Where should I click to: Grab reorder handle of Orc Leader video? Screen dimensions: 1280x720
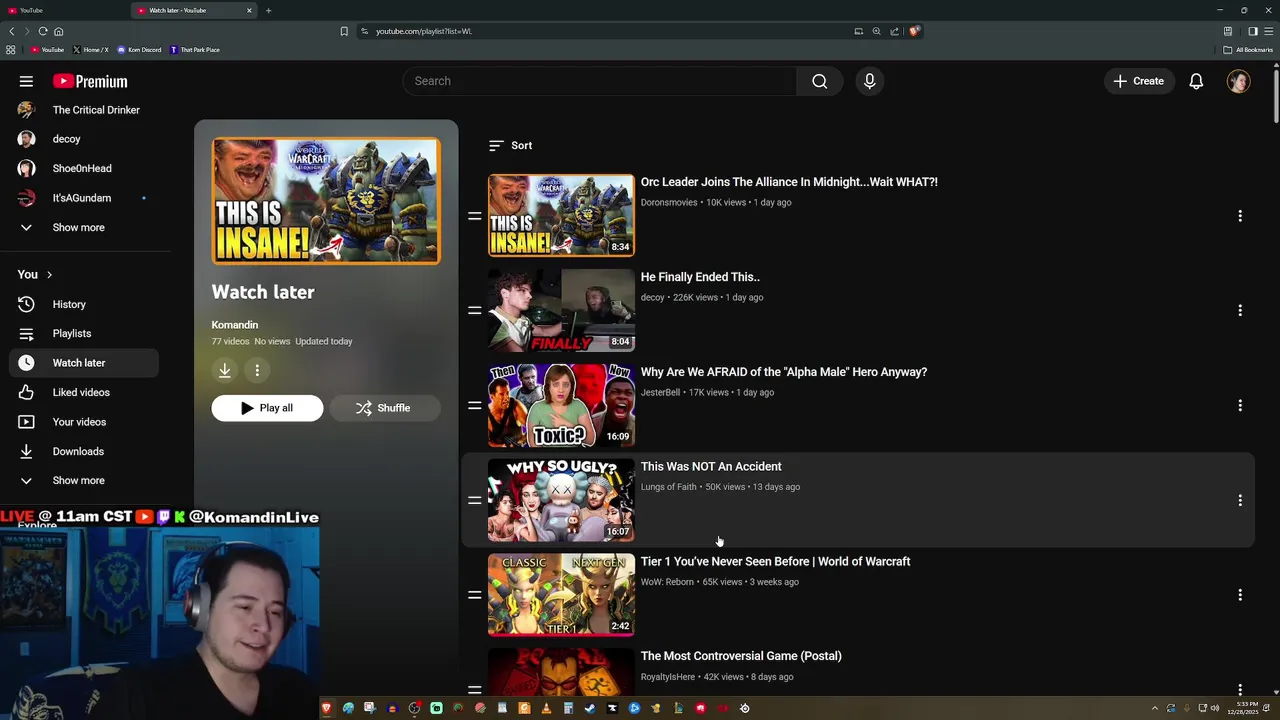pos(475,216)
